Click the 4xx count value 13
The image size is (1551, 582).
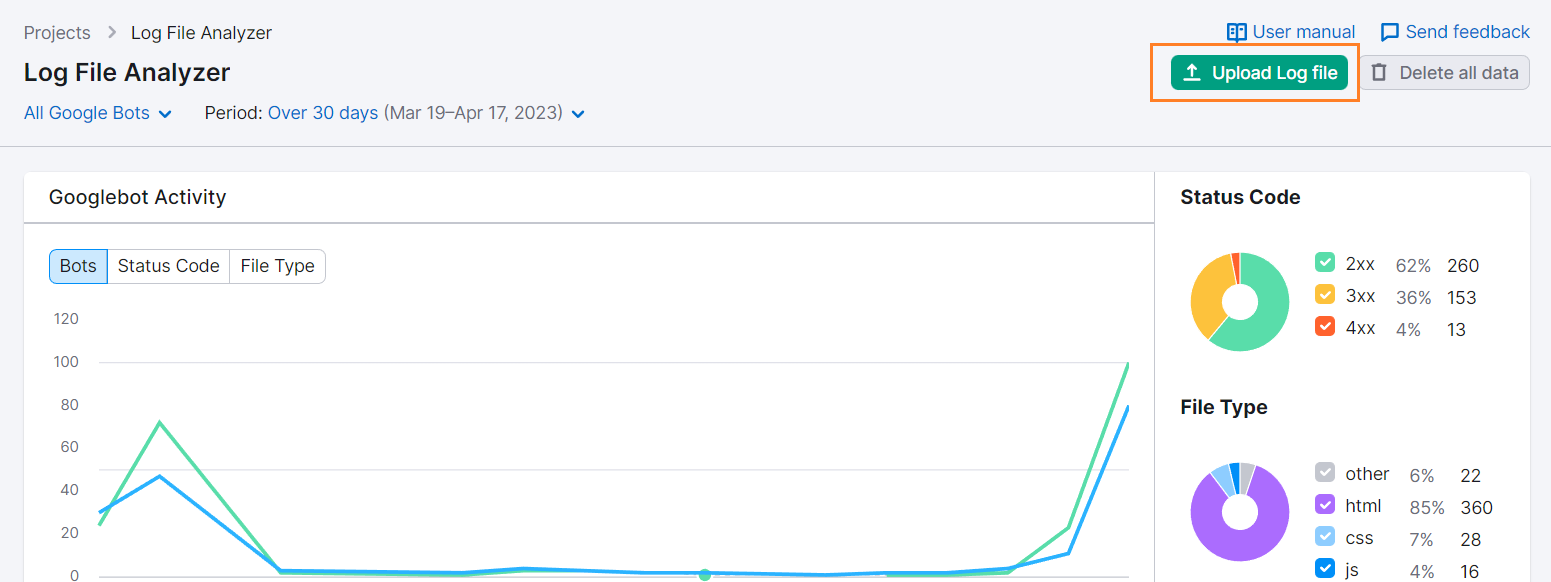point(1456,330)
